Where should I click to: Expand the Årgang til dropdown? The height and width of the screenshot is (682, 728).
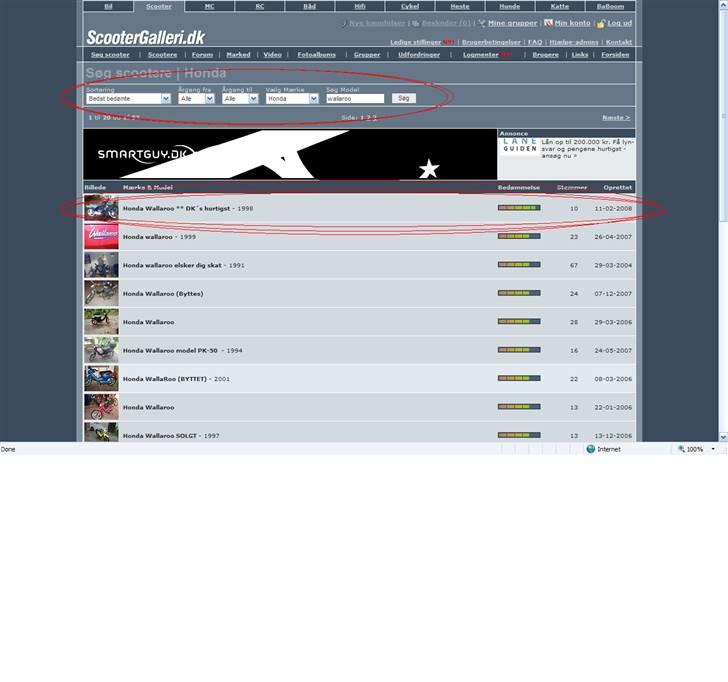tap(241, 99)
